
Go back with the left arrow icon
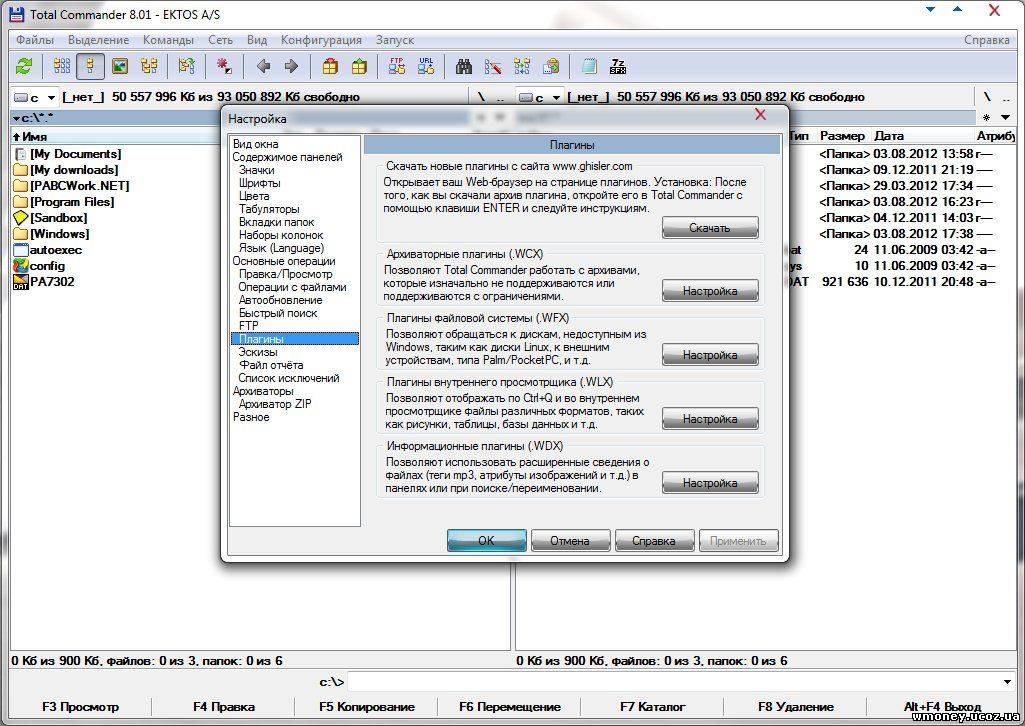pyautogui.click(x=263, y=66)
